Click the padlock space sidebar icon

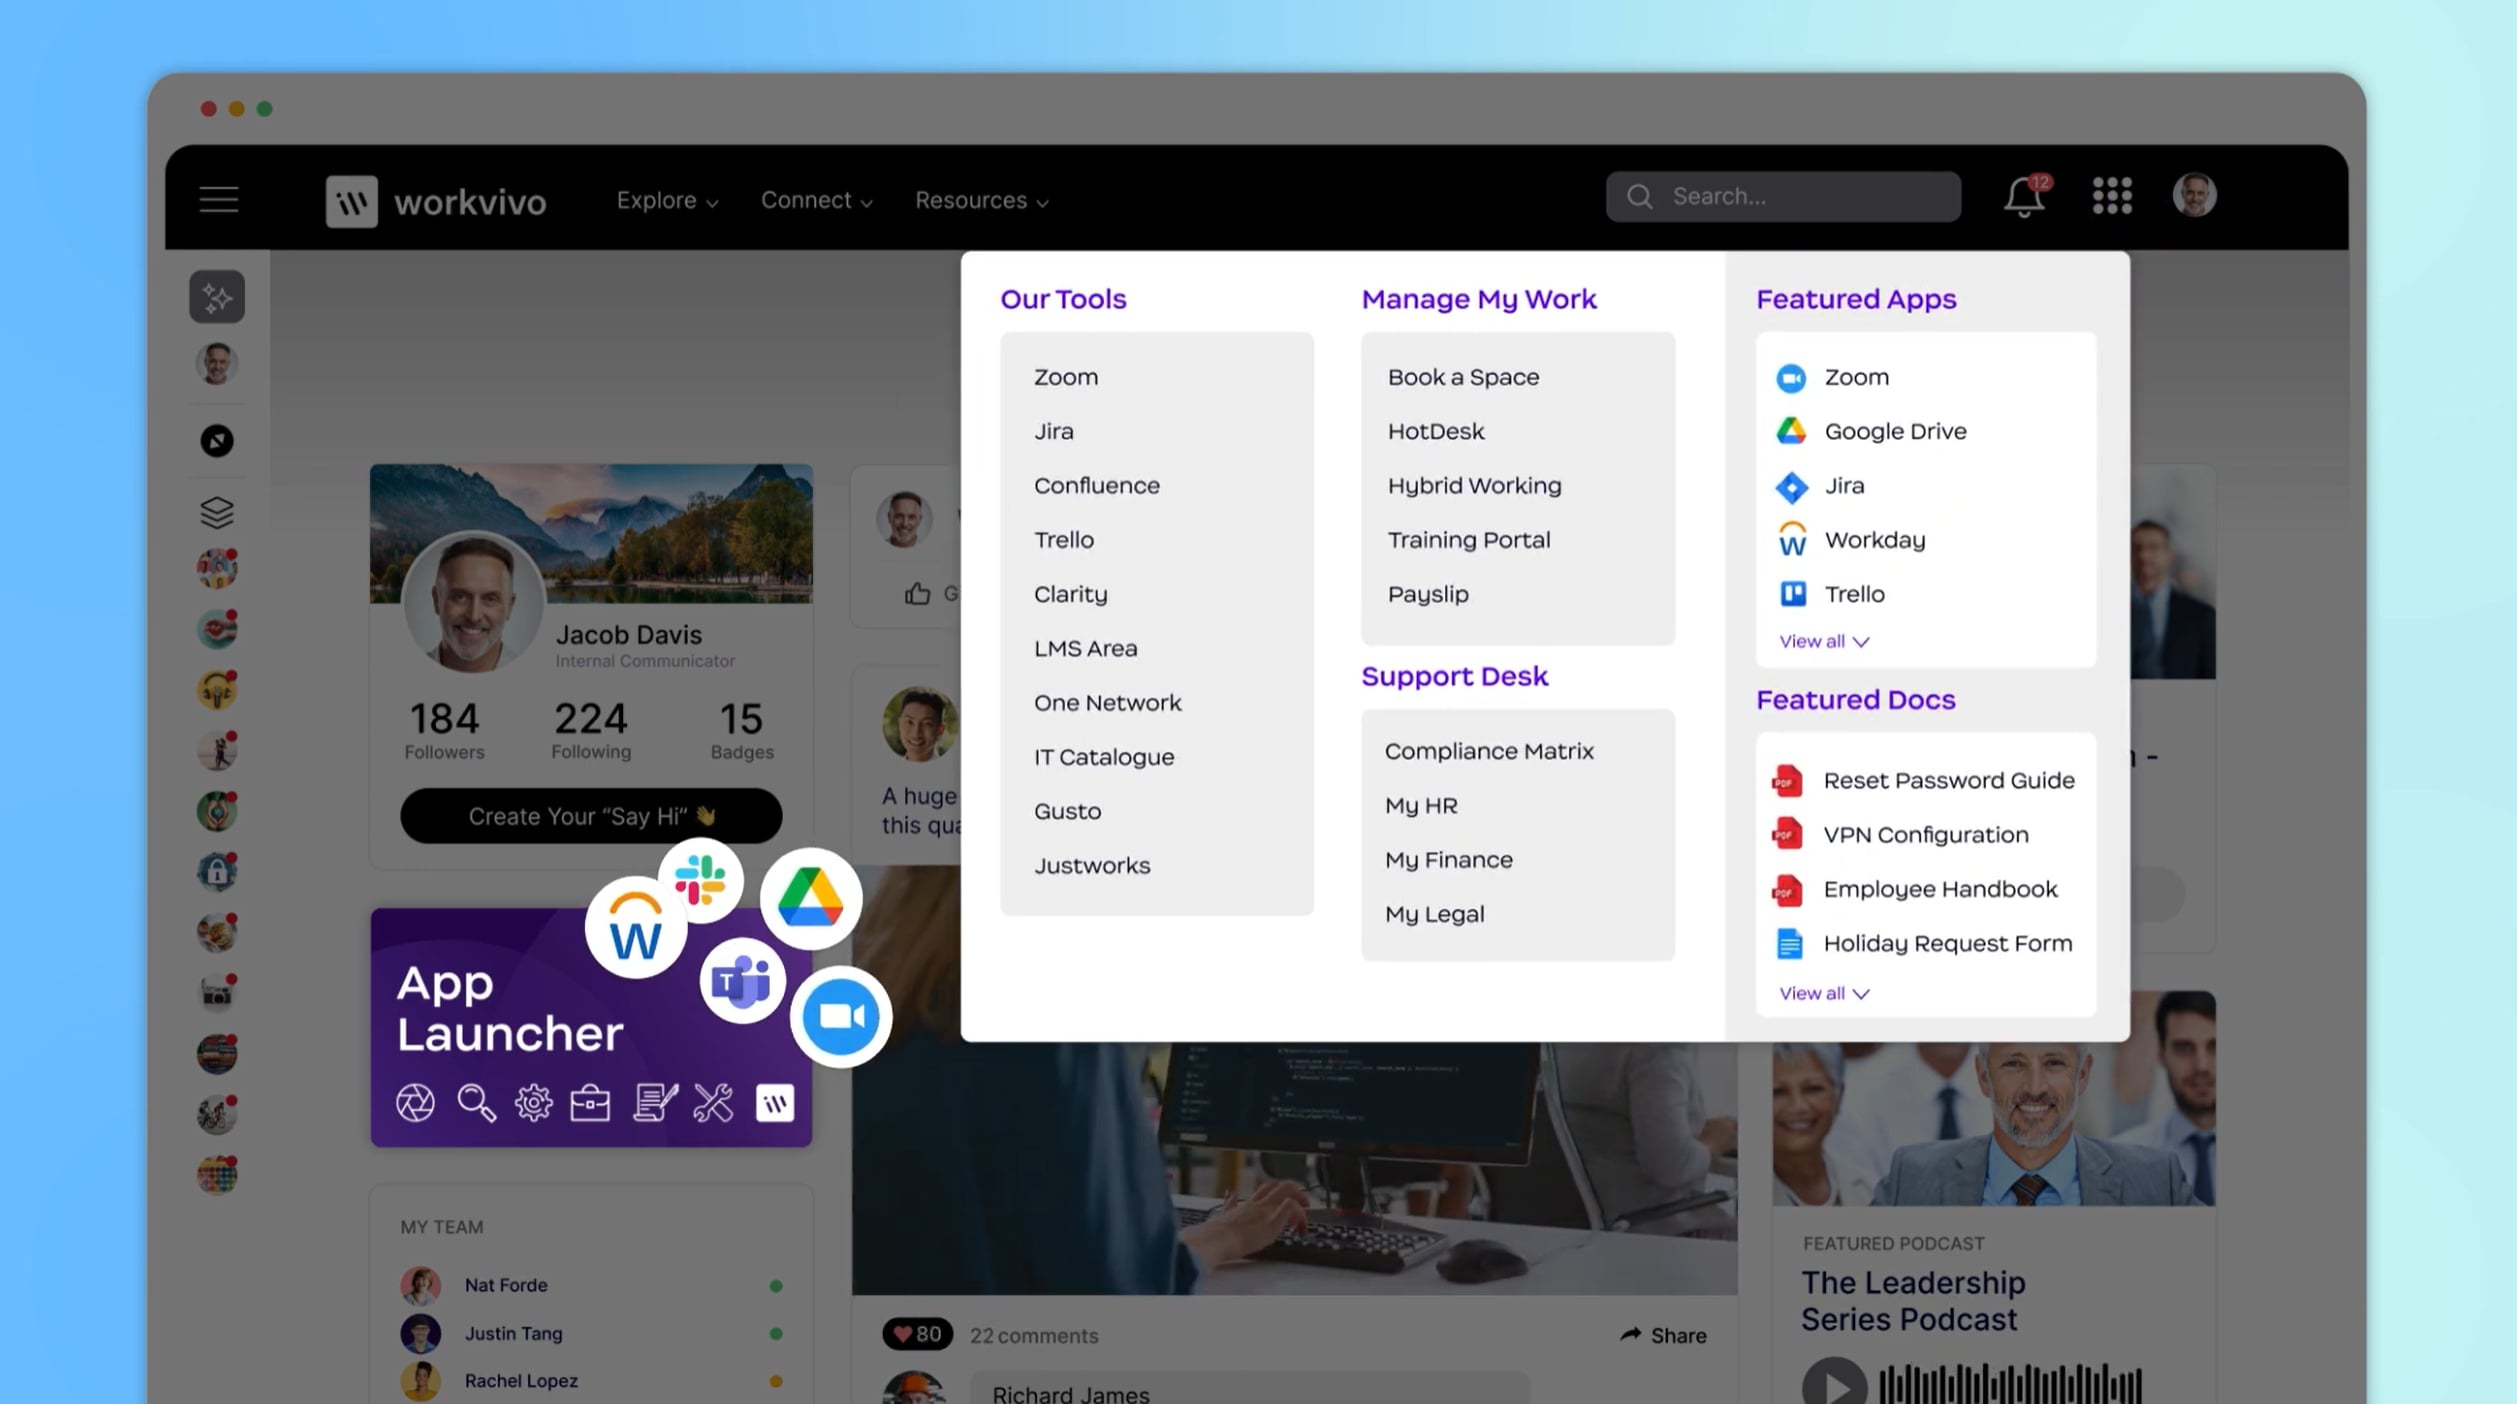pos(217,872)
